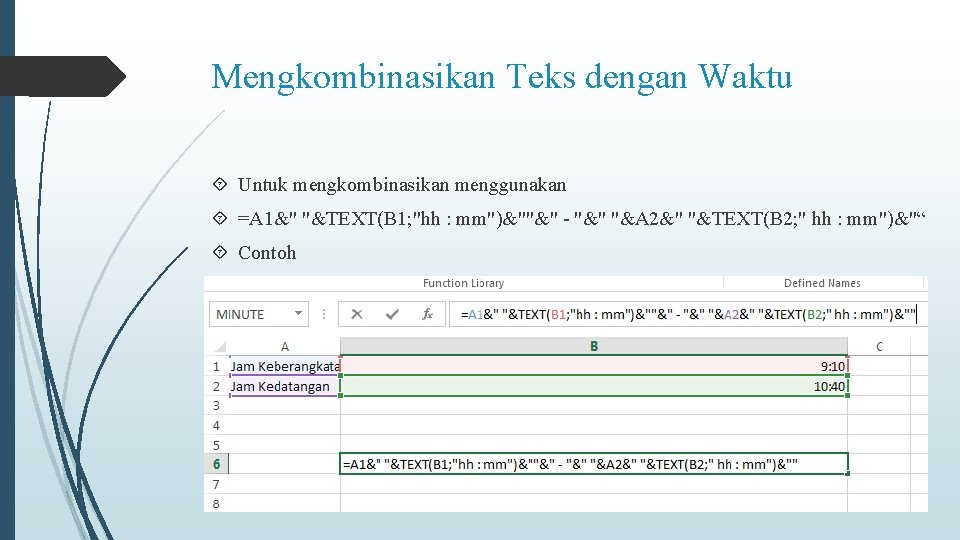Image resolution: width=960 pixels, height=540 pixels.
Task: Click the Name Box showing MINUTE
Action: [258, 314]
